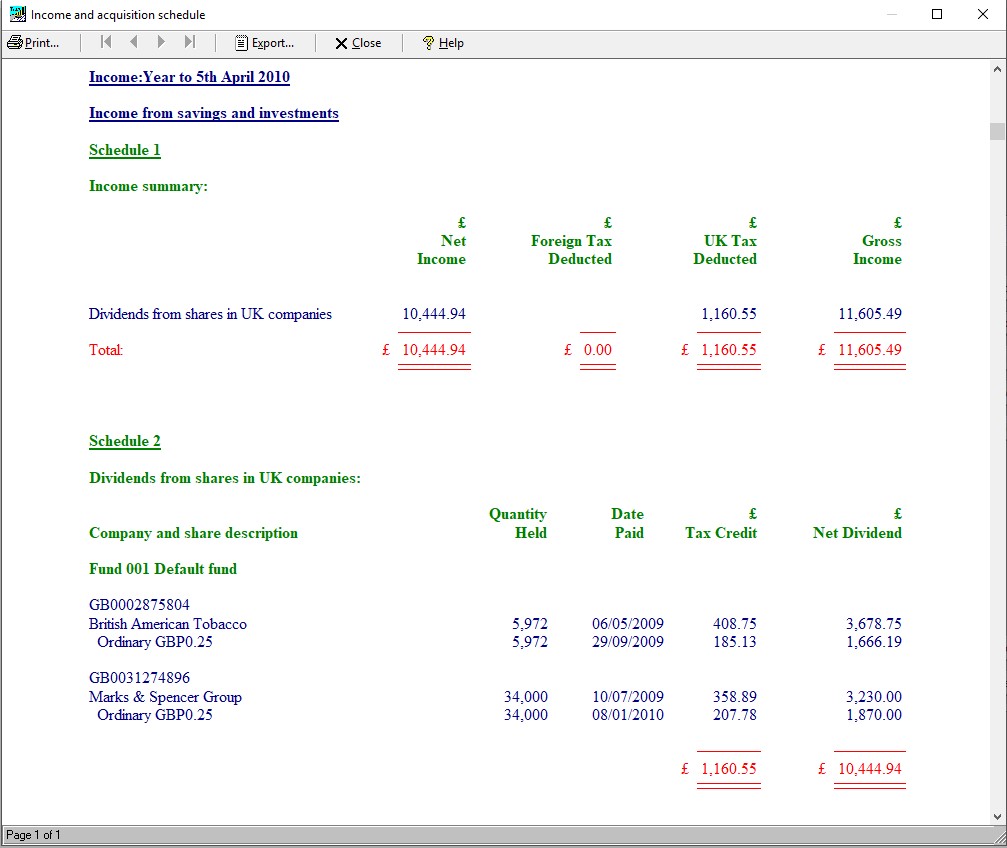Screen dimensions: 1007x848
Task: Go to the first page
Action: tap(106, 42)
